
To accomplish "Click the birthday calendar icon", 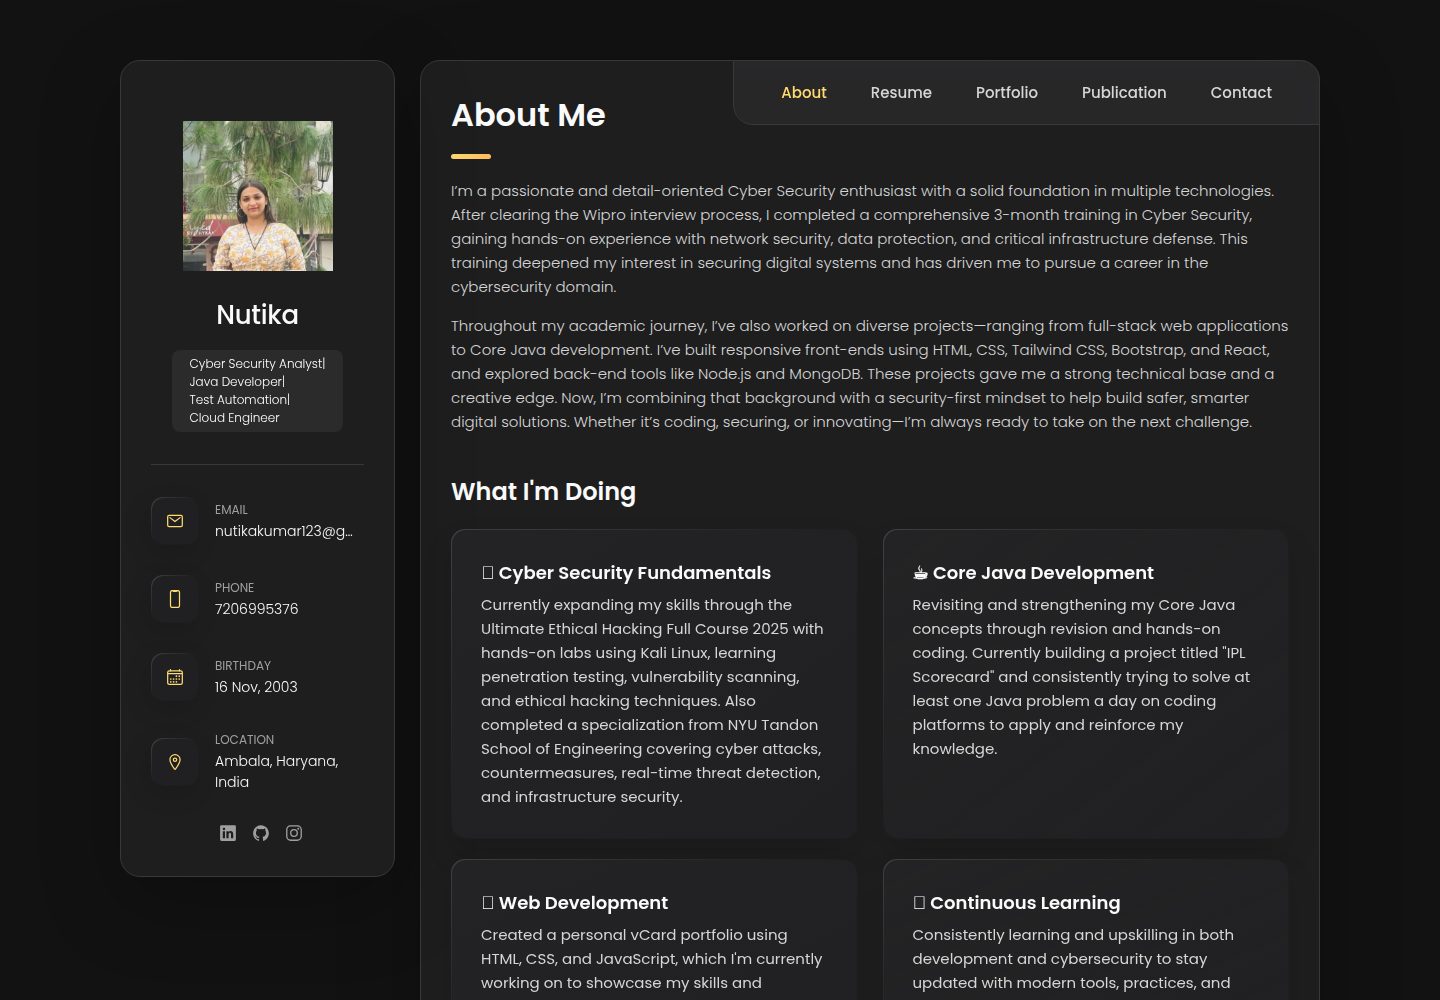I will point(175,677).
